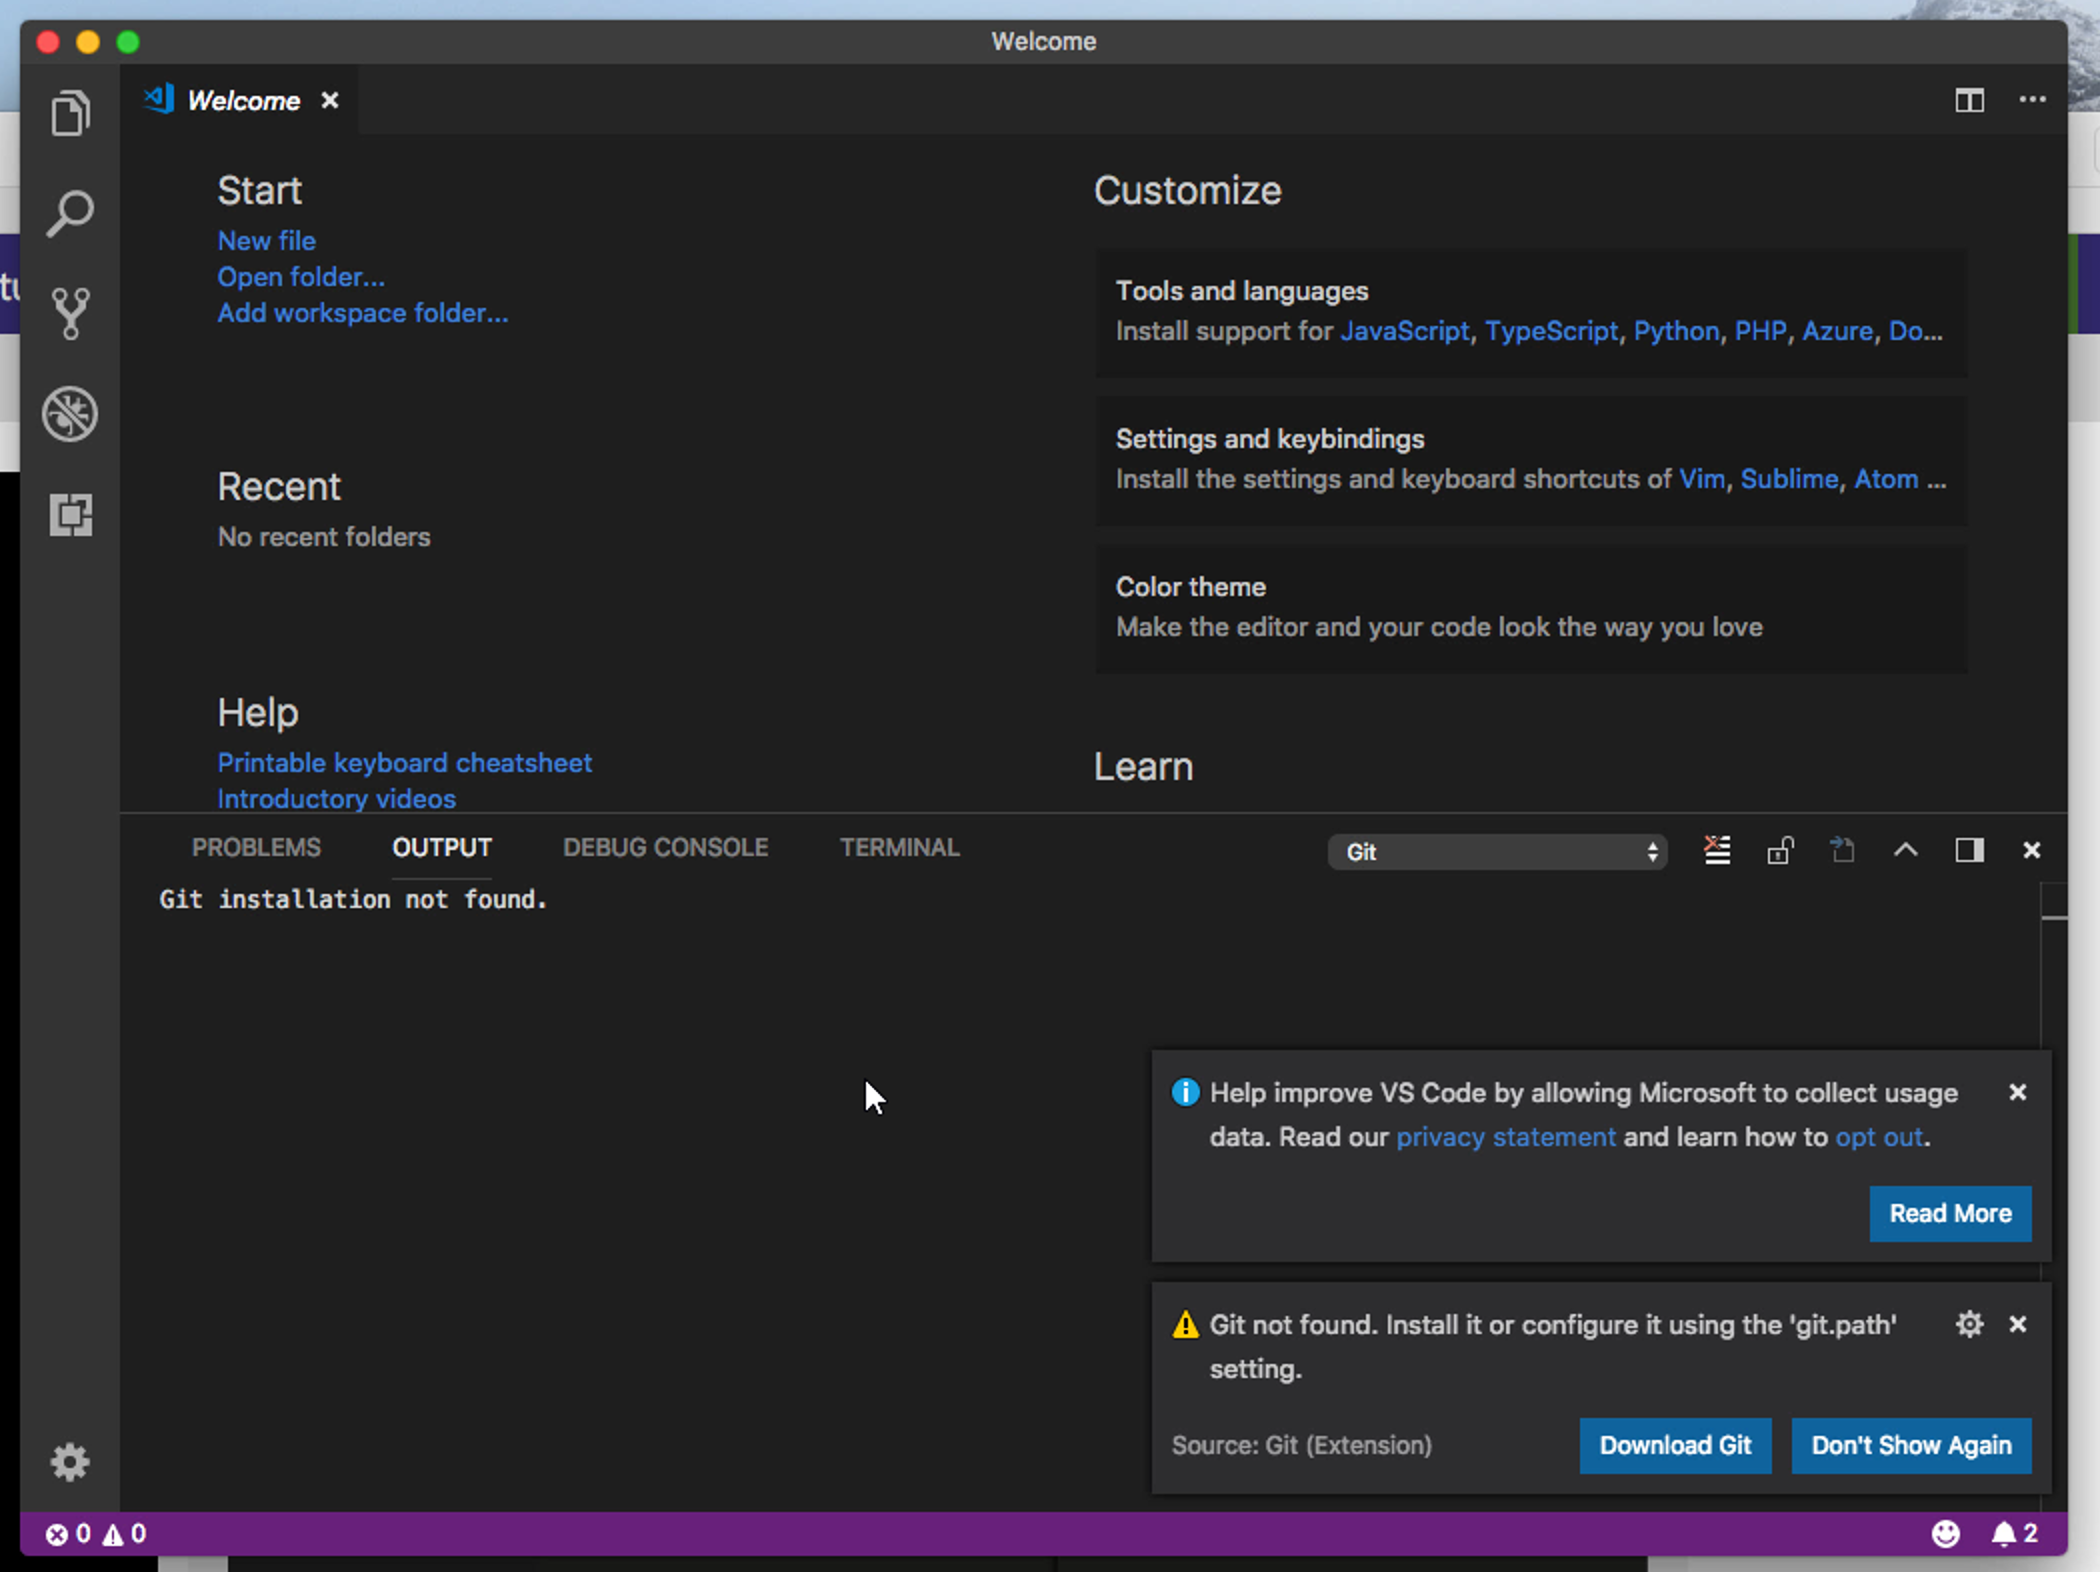Install Python language support
This screenshot has width=2100, height=1572.
tap(1676, 331)
